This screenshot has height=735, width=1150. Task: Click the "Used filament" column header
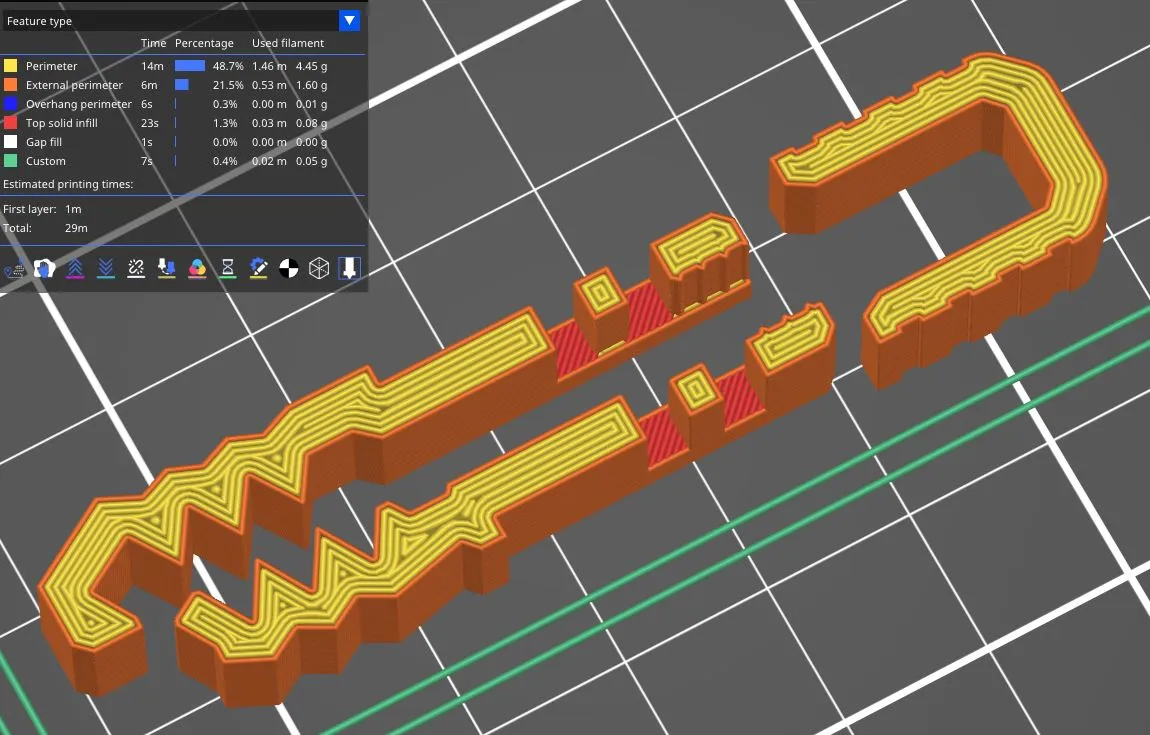[x=288, y=43]
